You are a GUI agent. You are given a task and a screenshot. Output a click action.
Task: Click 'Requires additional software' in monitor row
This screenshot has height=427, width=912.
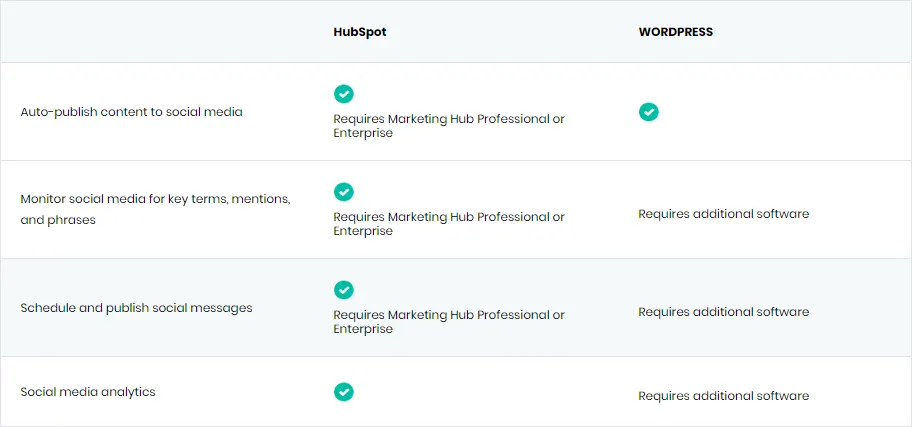point(724,214)
